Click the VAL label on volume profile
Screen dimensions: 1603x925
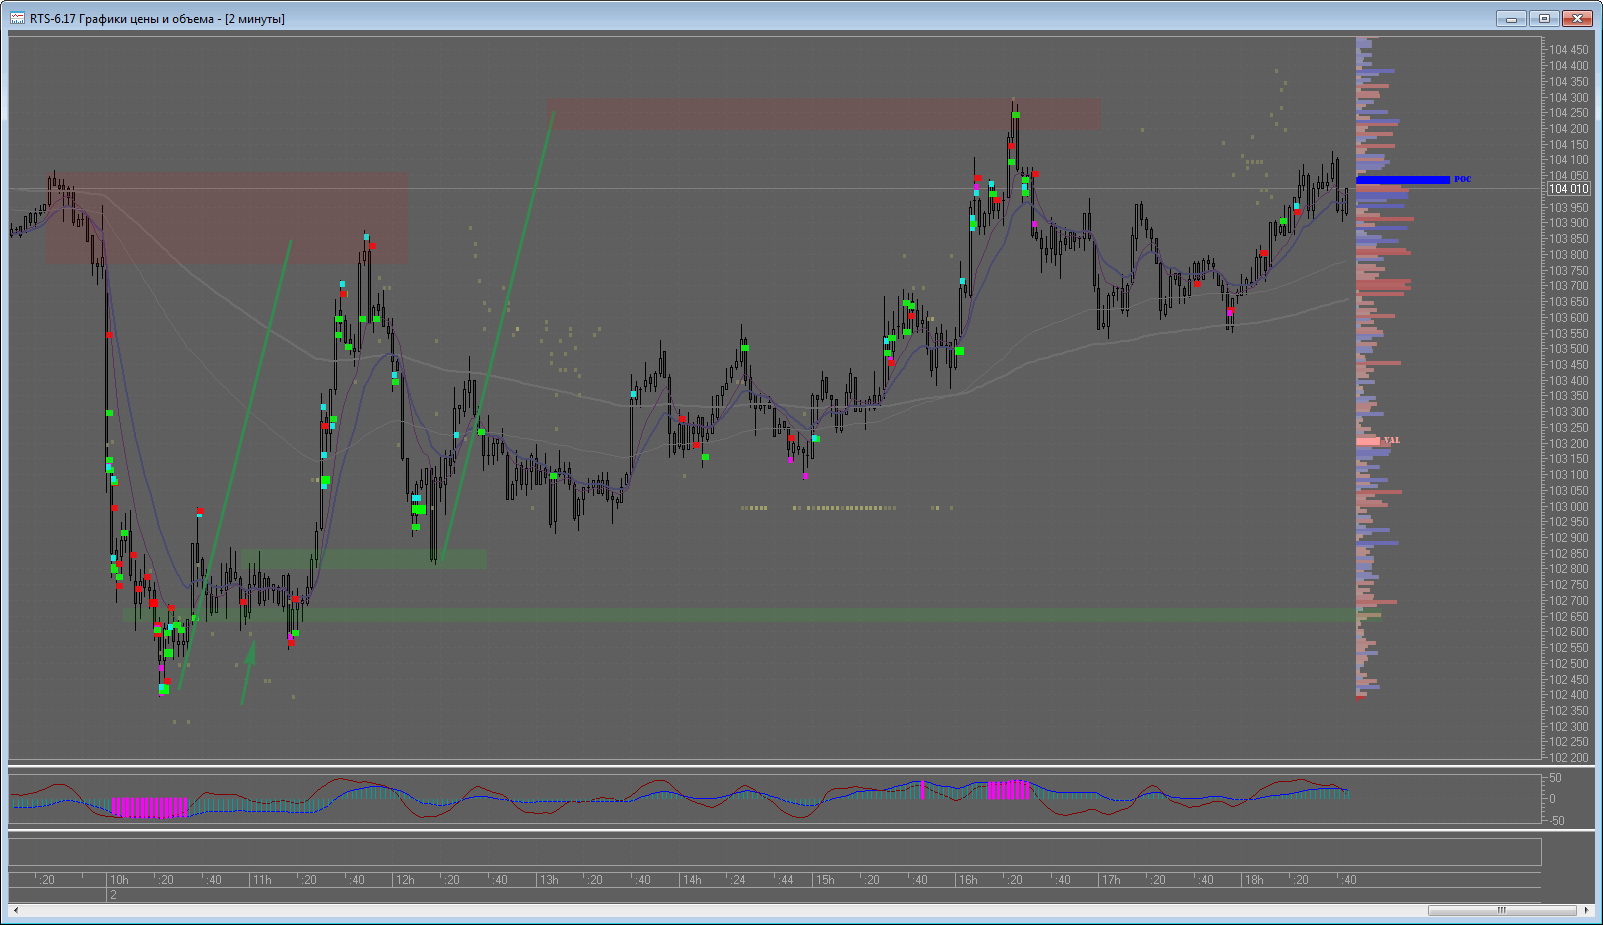[x=1392, y=441]
